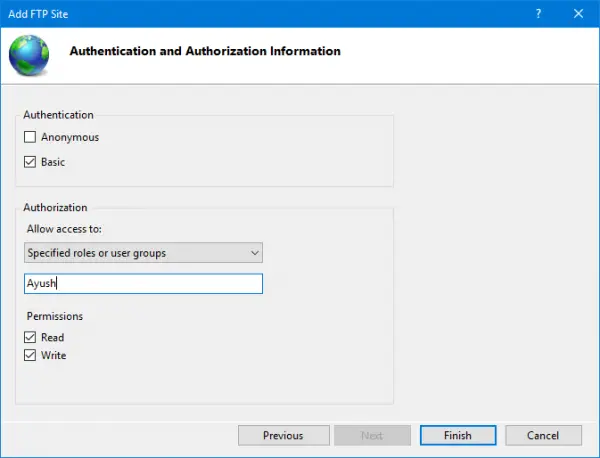600x458 pixels.
Task: Open the Allow access to dropdown
Action: (143, 253)
